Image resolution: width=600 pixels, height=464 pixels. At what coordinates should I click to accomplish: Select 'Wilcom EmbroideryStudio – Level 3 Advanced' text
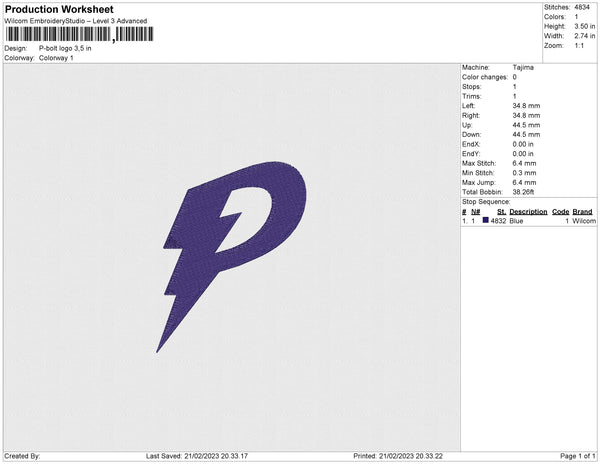tap(76, 21)
